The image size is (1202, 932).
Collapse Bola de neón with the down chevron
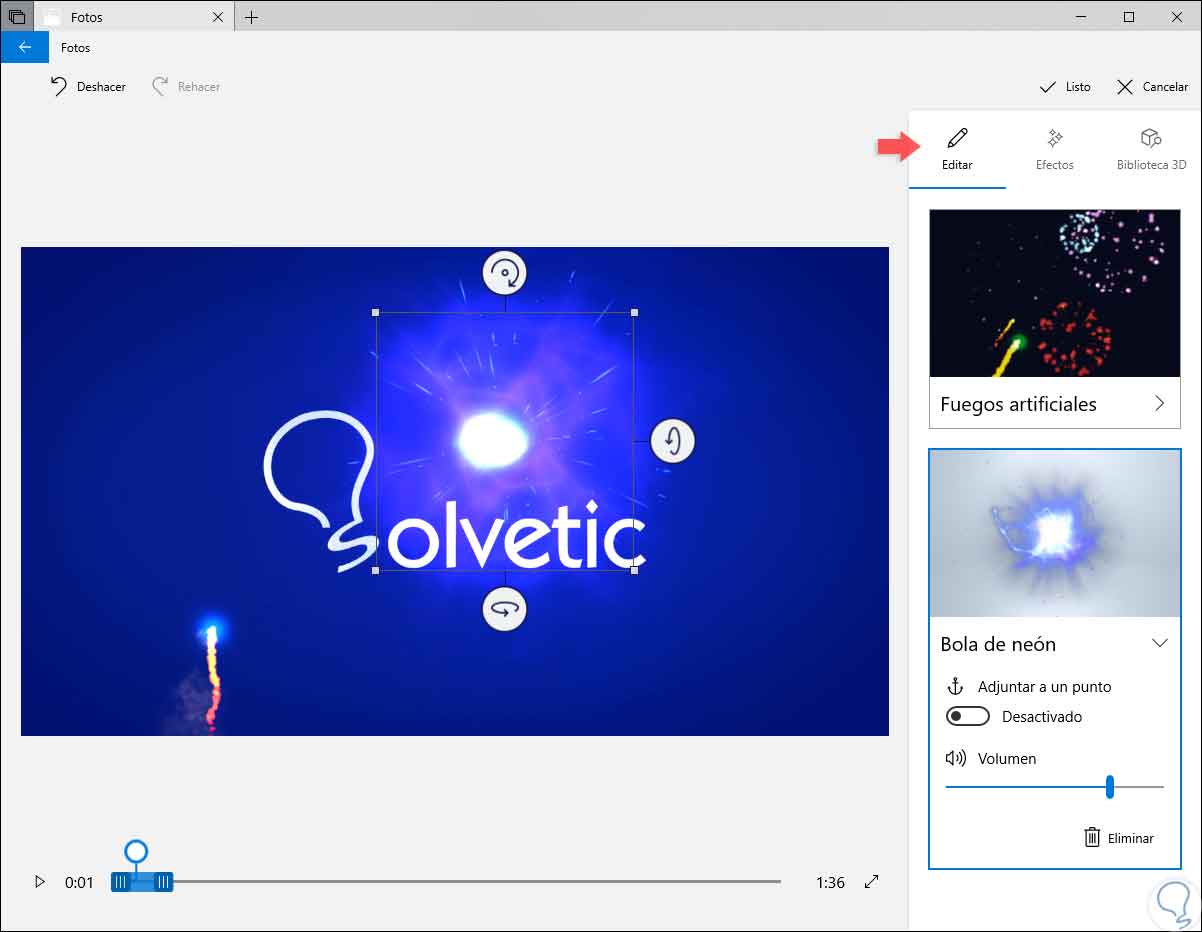[1160, 643]
